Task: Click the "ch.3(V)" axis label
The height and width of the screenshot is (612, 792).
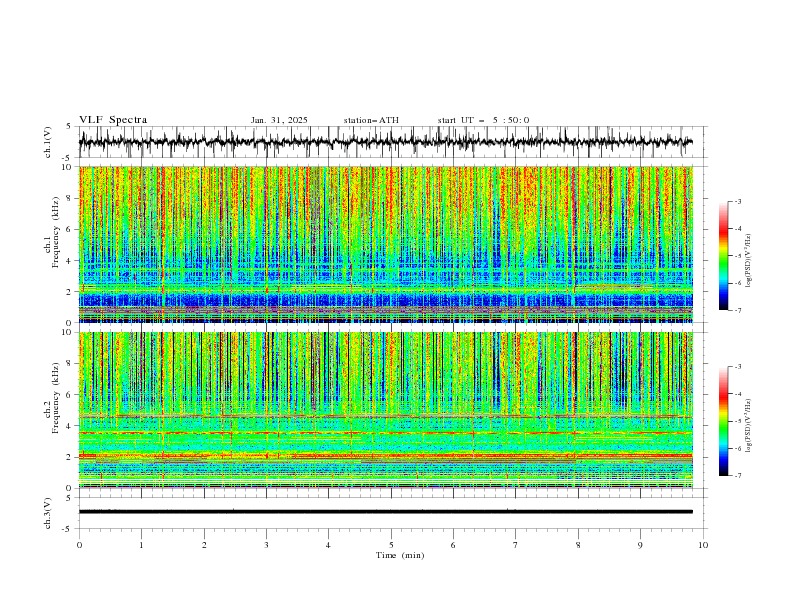Action: [x=48, y=513]
